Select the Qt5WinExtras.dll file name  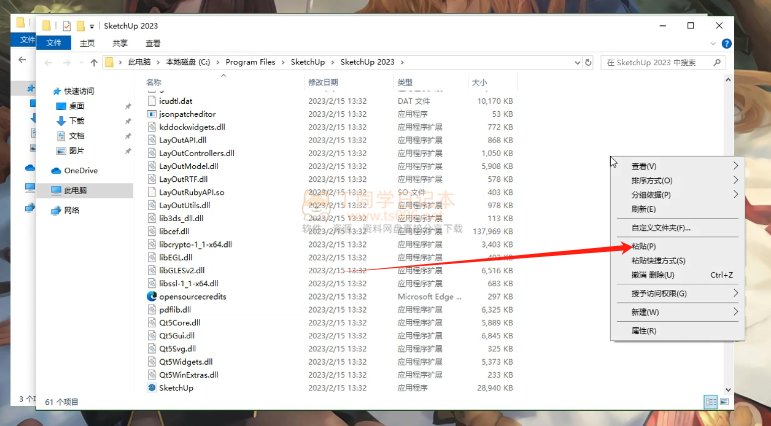(189, 375)
